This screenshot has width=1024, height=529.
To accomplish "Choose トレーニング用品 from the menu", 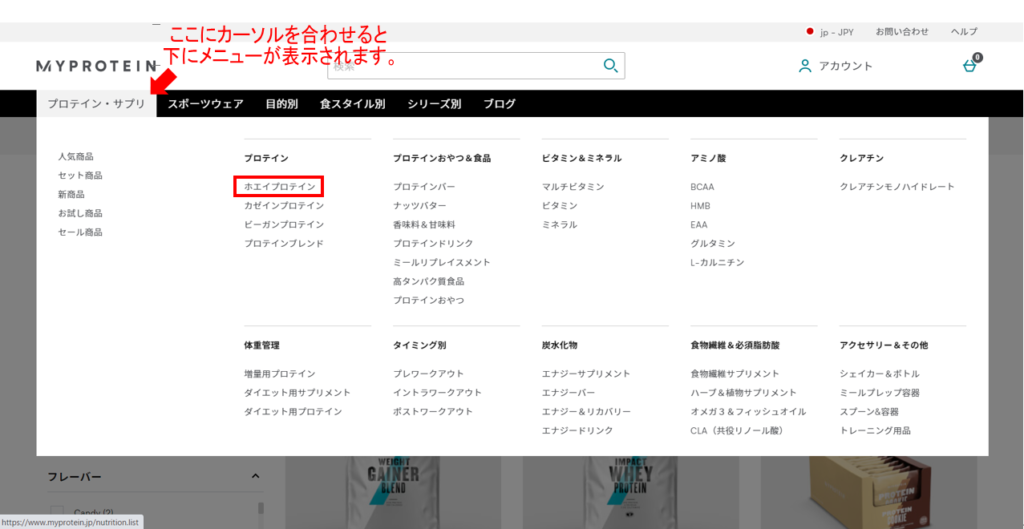I will point(875,431).
